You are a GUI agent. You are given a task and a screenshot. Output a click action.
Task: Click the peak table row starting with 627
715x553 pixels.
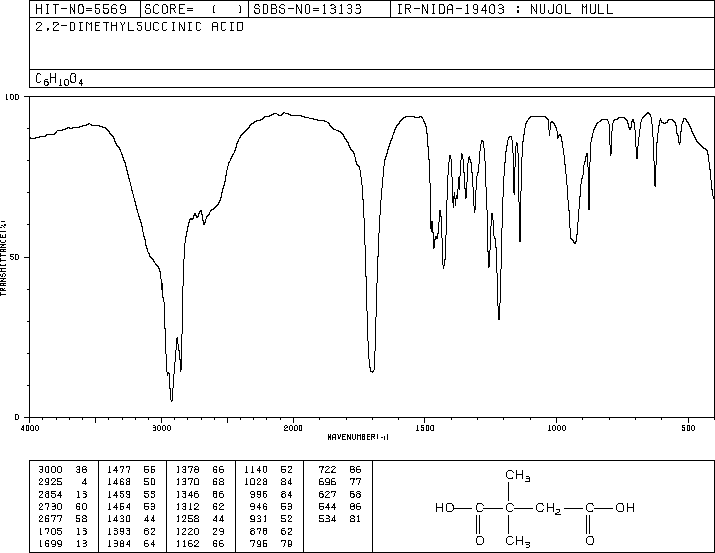pos(340,494)
